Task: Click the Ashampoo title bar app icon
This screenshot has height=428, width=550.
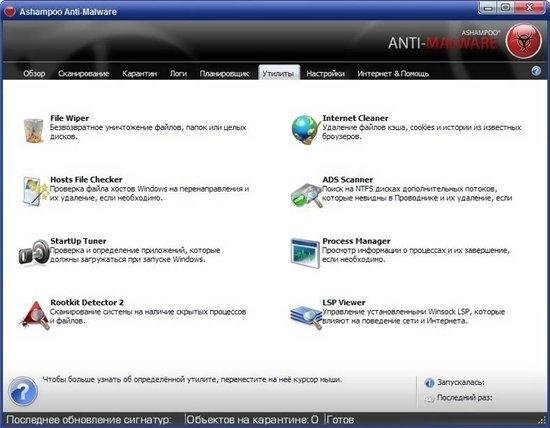Action: pos(9,12)
